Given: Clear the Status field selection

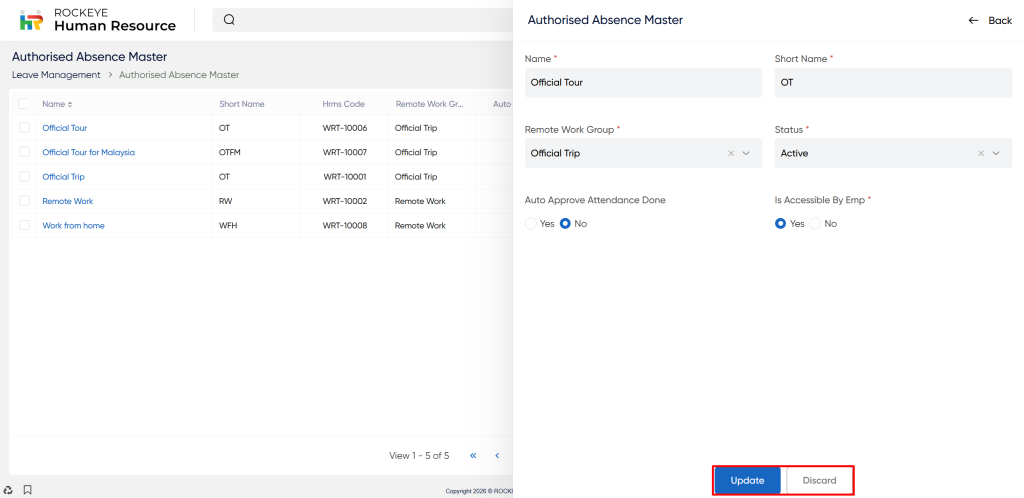Looking at the screenshot, I should click(981, 153).
